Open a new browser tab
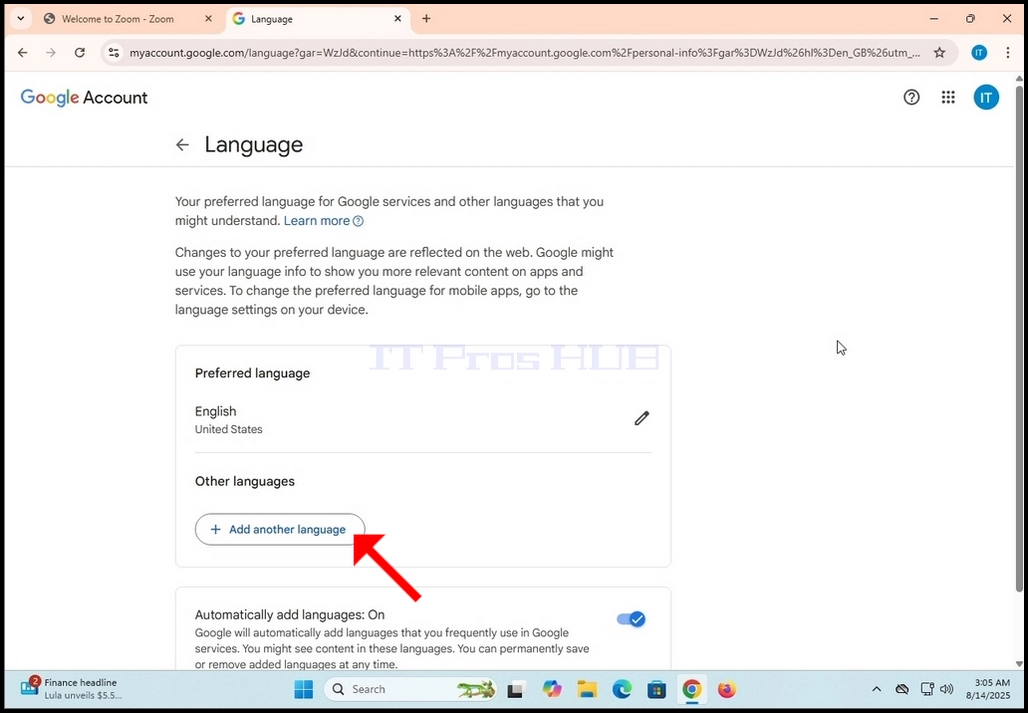Screen dimensions: 1028x713 426,19
